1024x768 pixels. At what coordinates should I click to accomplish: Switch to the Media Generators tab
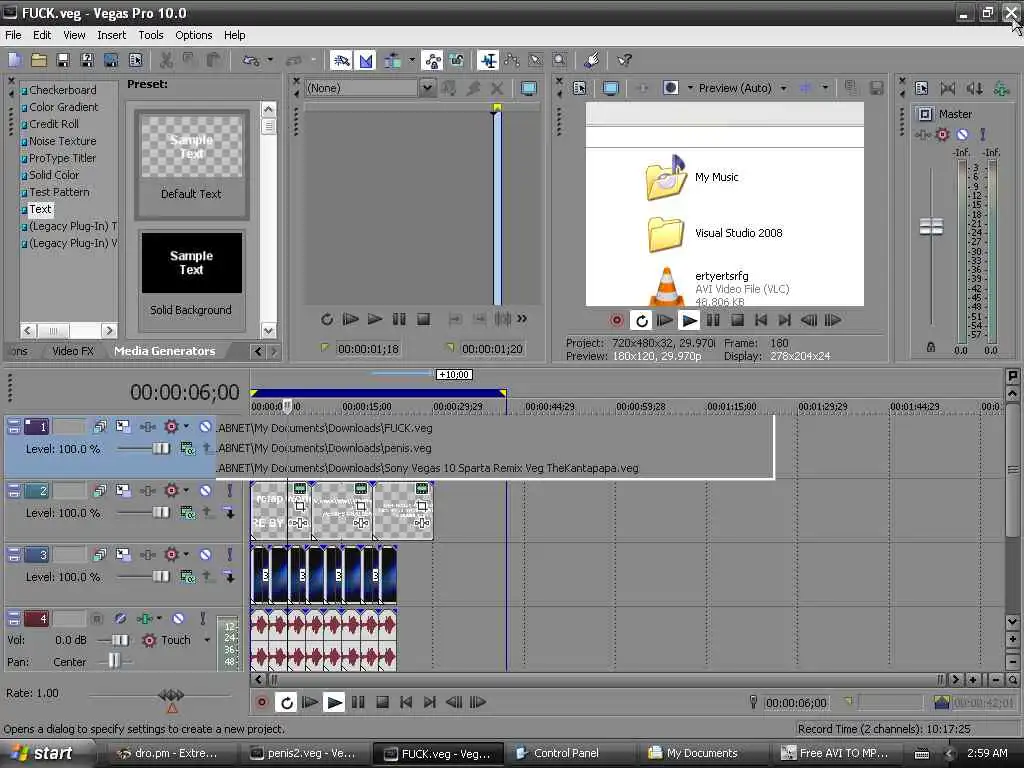coord(165,351)
